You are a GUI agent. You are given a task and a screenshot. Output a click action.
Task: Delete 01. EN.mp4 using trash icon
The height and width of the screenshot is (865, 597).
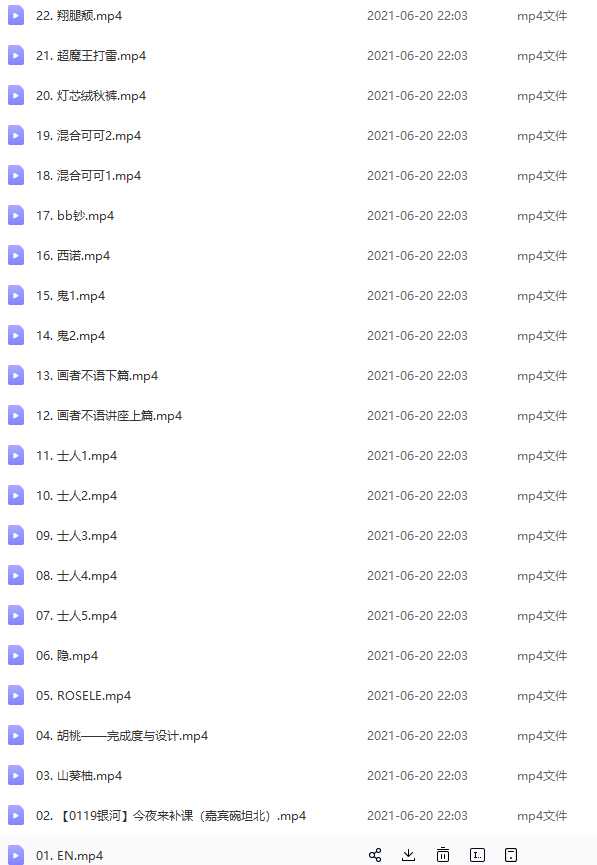pyautogui.click(x=443, y=855)
